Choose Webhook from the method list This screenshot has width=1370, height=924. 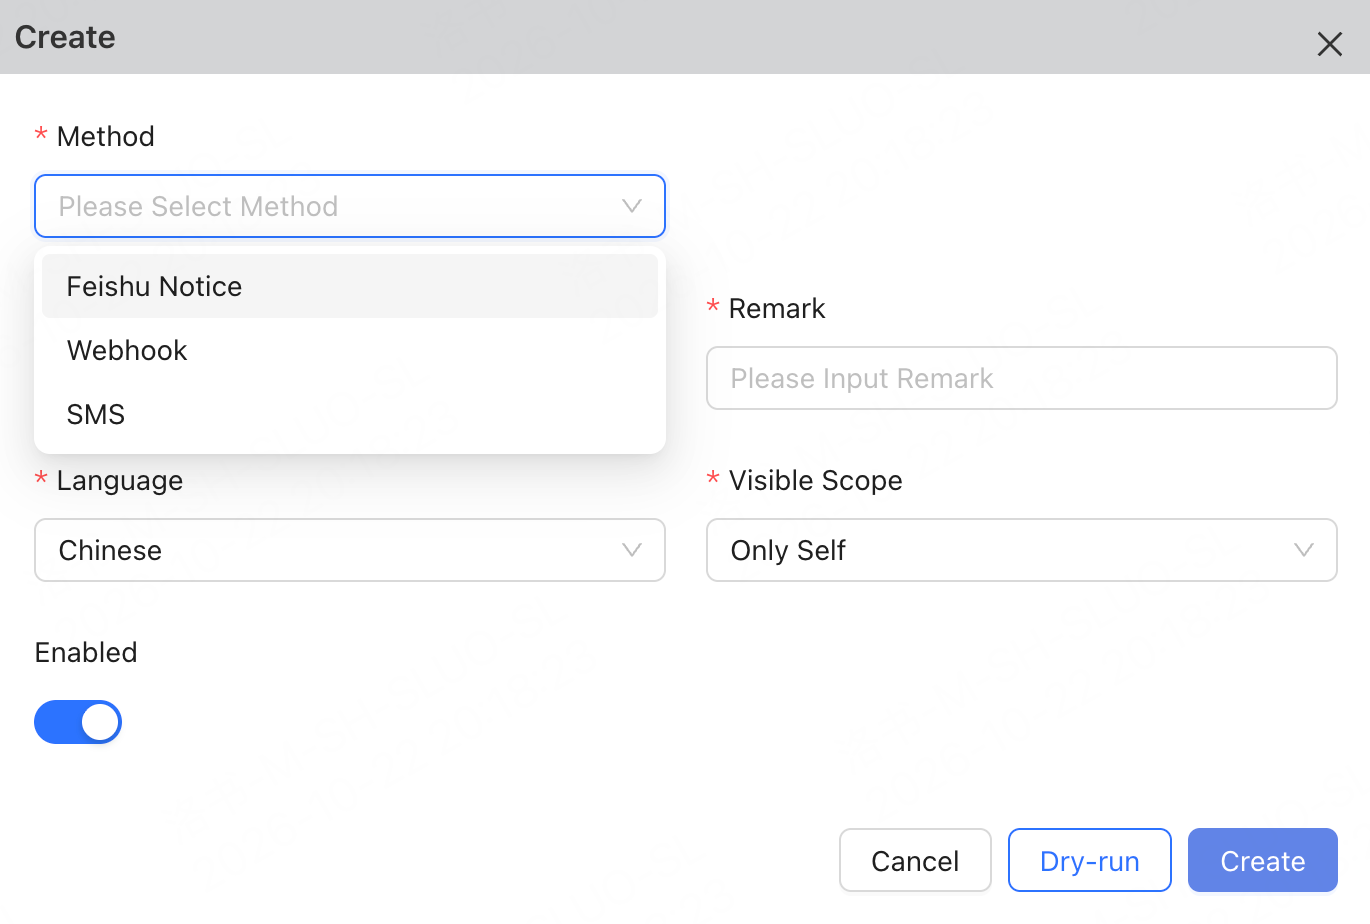click(350, 350)
